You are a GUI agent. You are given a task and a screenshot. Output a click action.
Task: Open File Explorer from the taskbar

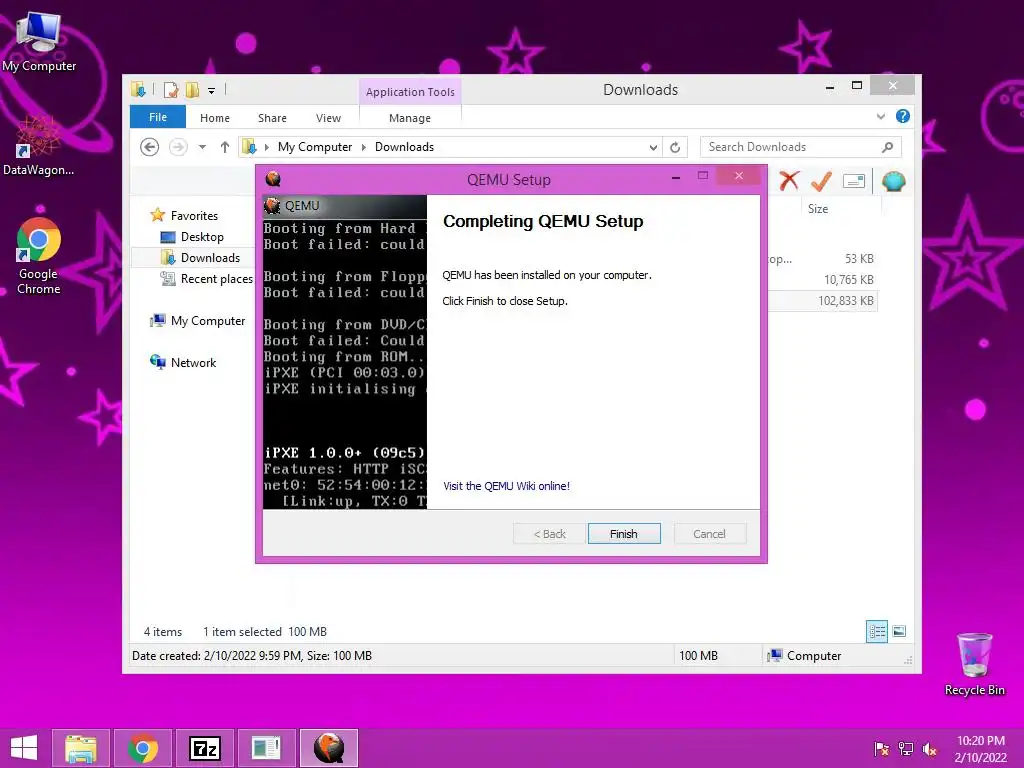coord(81,748)
